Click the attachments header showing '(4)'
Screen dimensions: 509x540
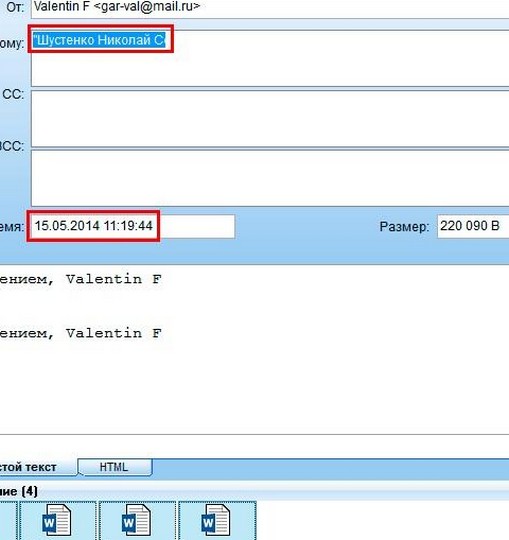(x=19, y=491)
